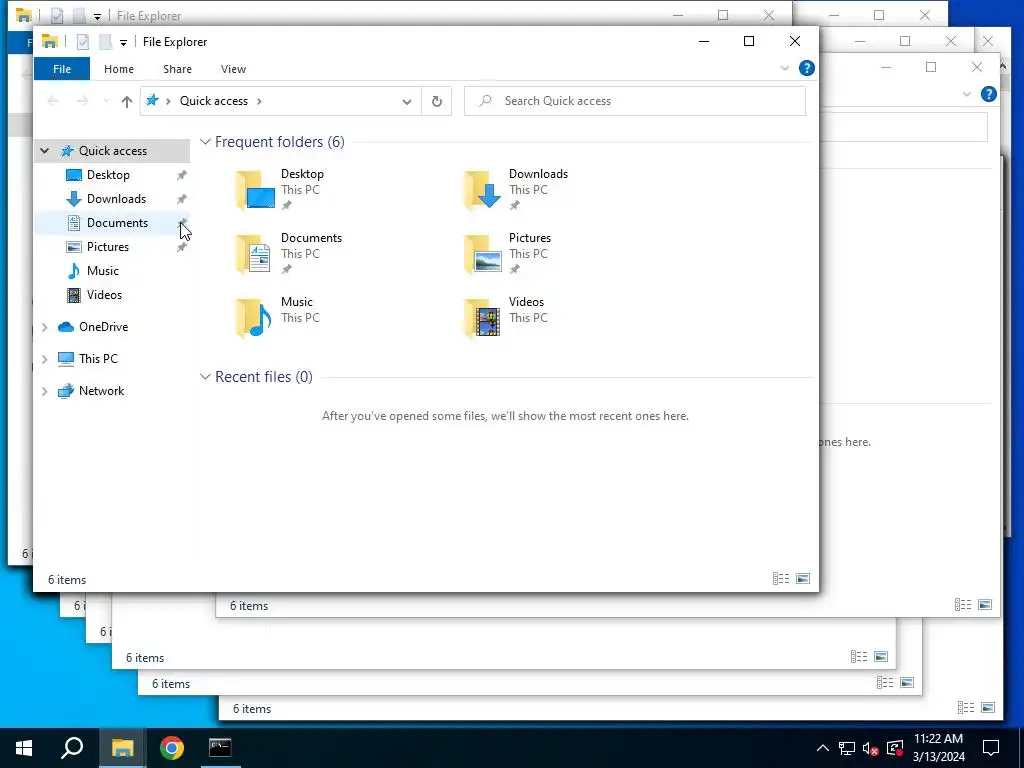Show hidden system tray icons
Viewport: 1024px width, 768px height.
coord(822,748)
